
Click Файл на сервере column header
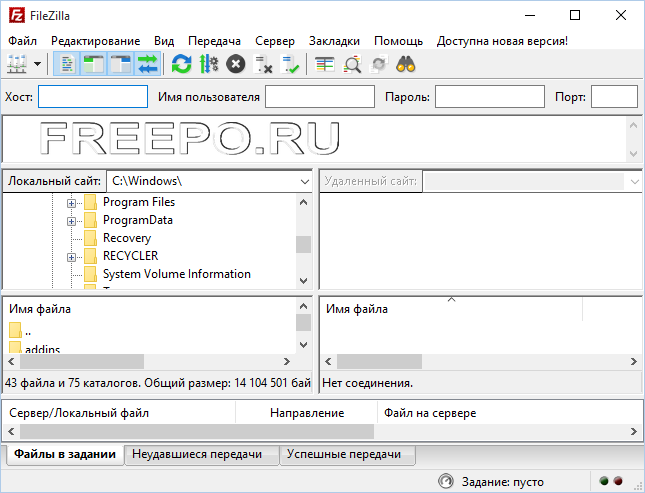[430, 413]
